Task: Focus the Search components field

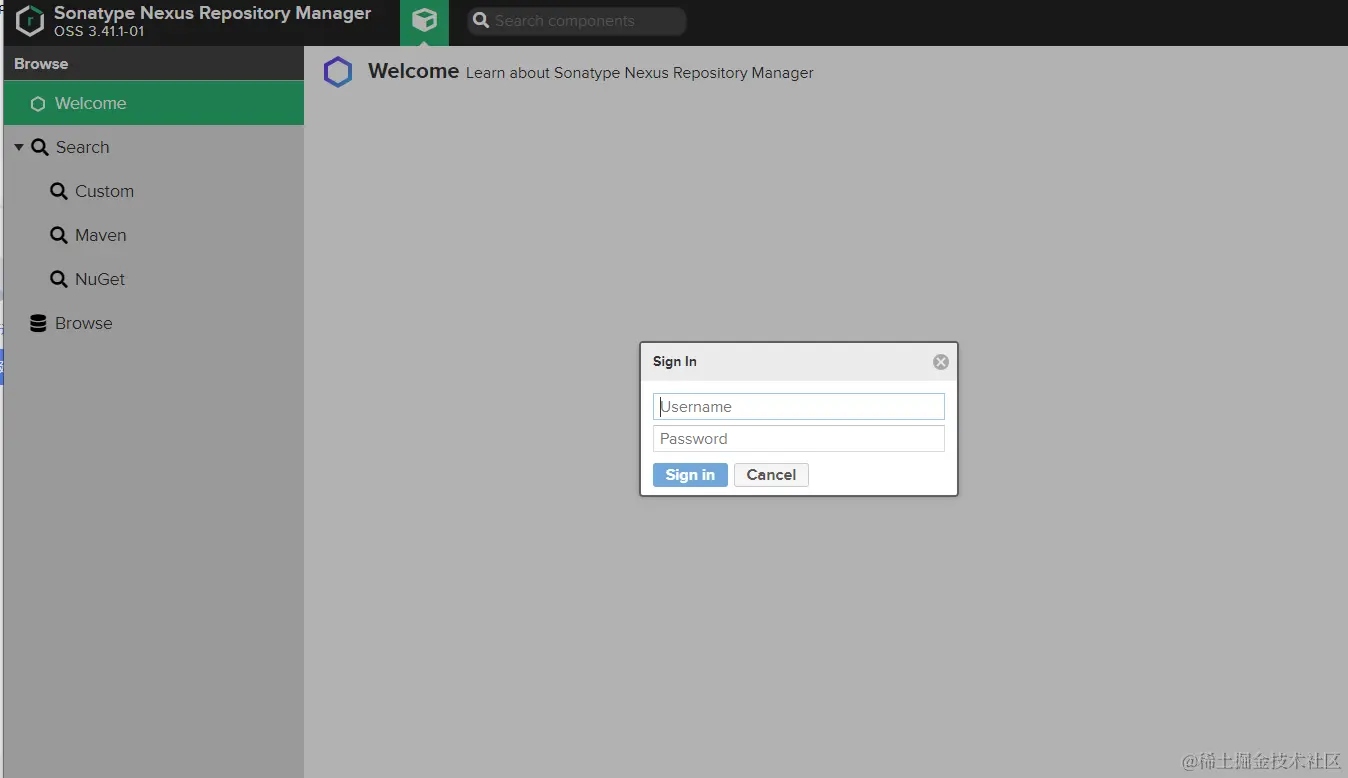Action: pos(577,21)
